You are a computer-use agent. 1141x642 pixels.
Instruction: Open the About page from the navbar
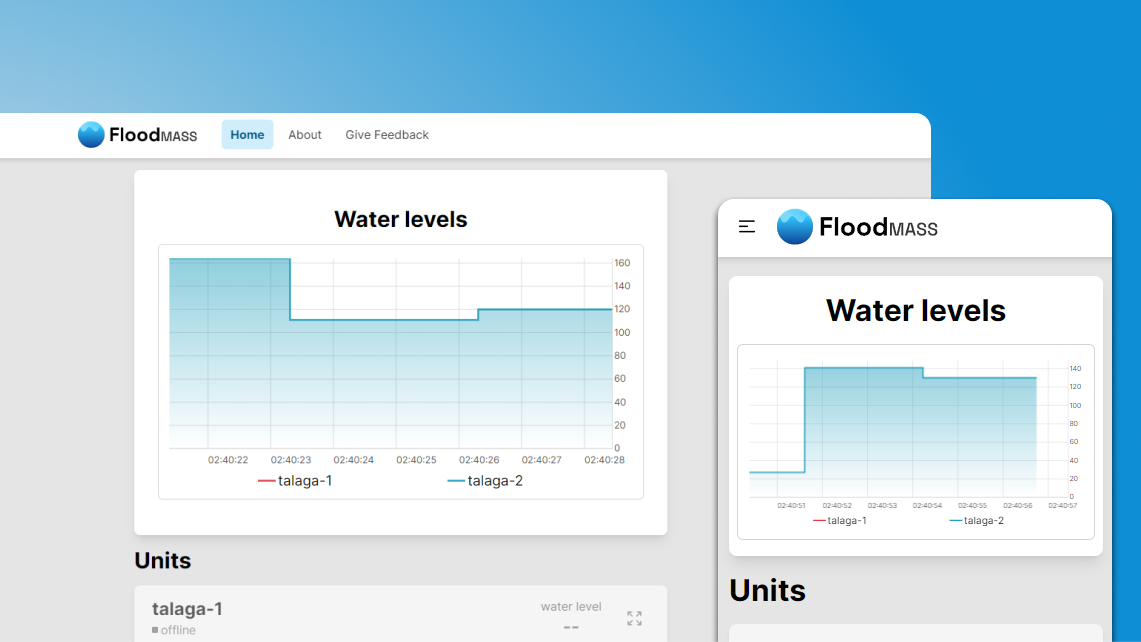click(305, 135)
